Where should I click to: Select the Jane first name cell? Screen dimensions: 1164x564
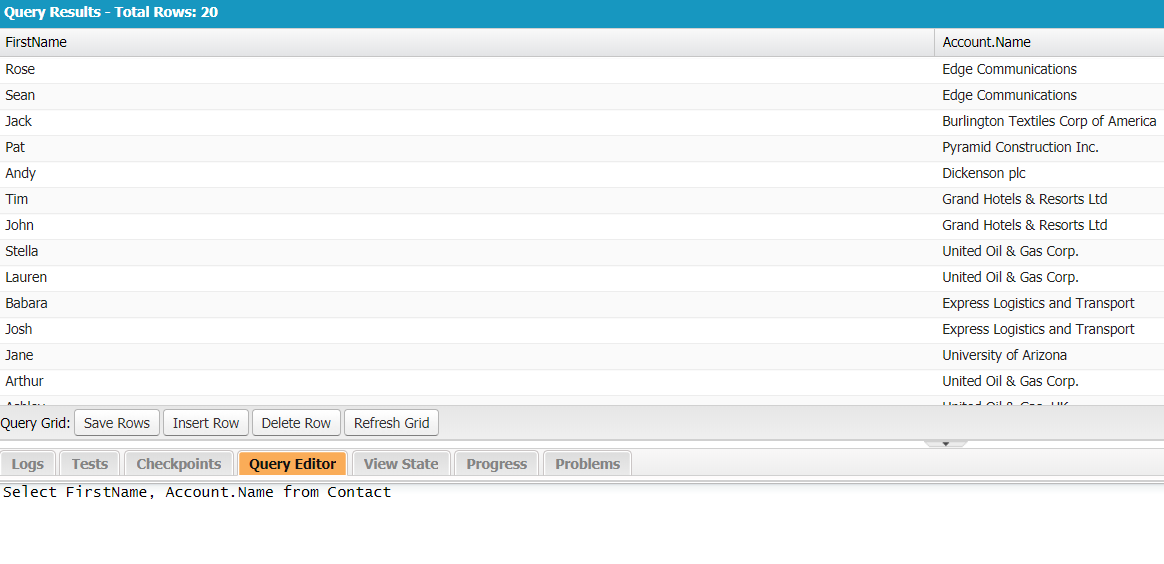(x=468, y=355)
